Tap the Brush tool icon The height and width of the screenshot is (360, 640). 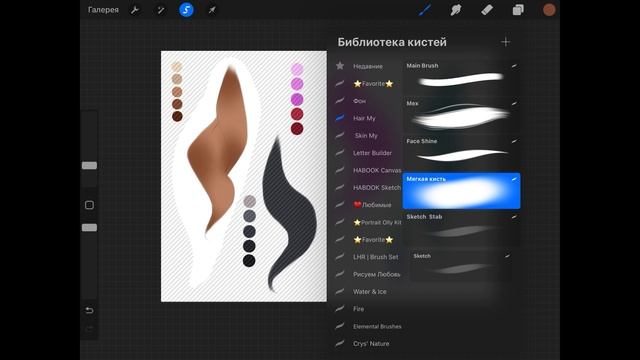(424, 10)
